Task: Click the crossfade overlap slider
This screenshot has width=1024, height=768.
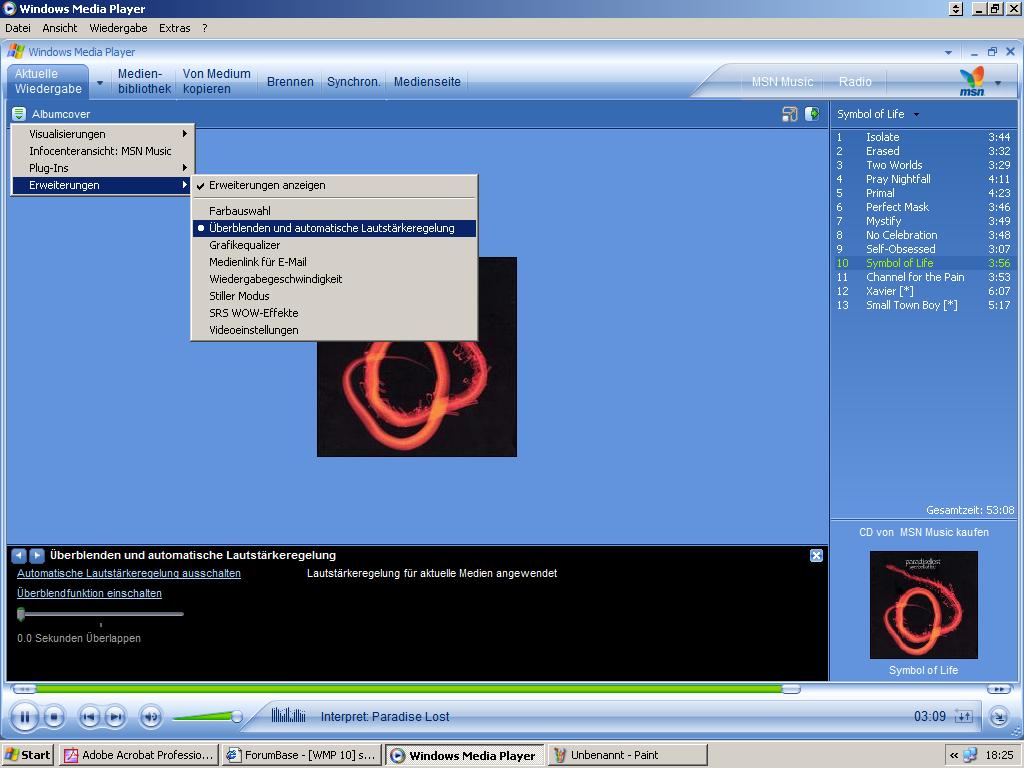Action: [101, 614]
